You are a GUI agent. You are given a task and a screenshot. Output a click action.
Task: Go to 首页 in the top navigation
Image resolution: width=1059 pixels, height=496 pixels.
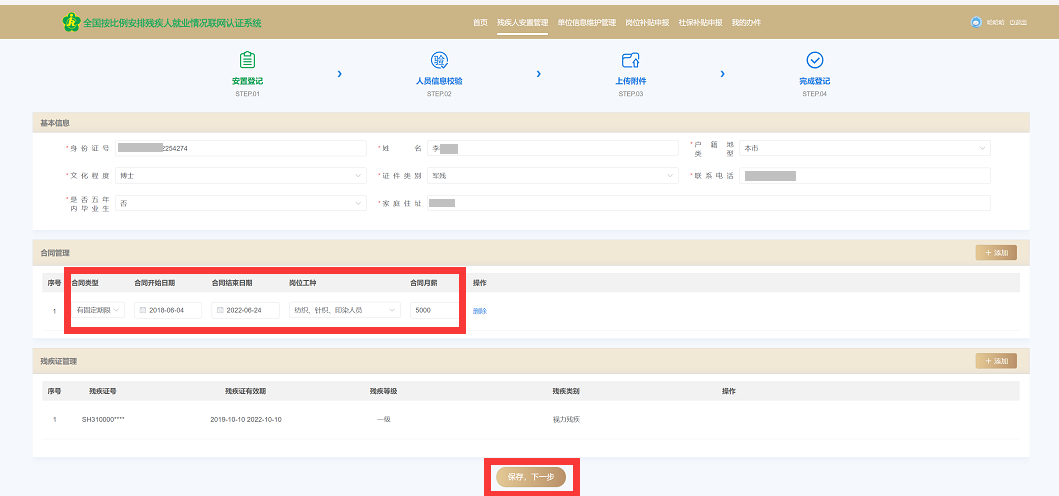click(480, 22)
